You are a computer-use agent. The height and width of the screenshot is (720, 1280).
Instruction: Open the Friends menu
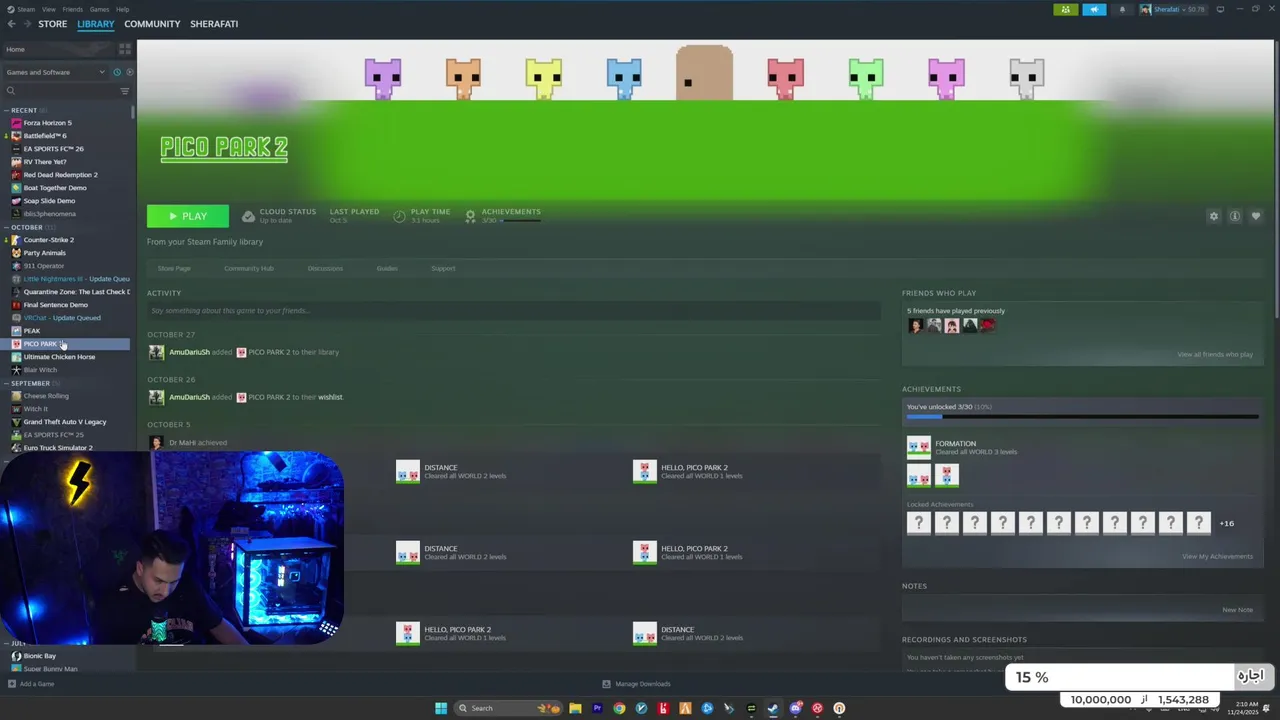pyautogui.click(x=73, y=9)
